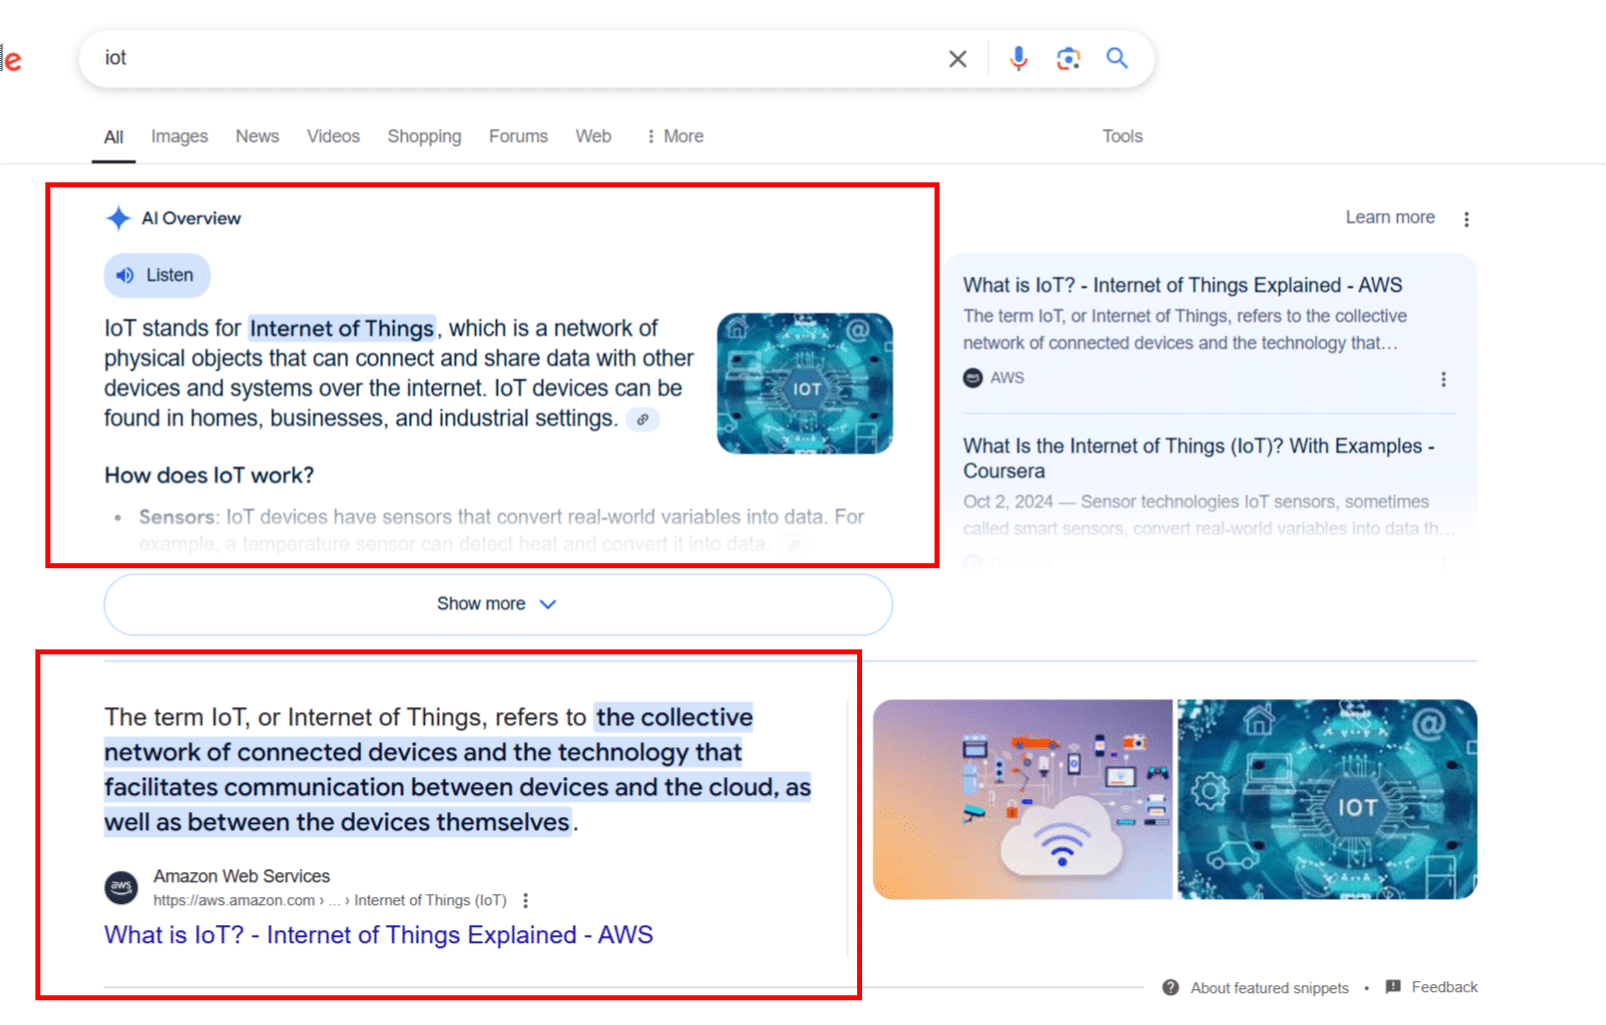
Task: Click the cloud Wi-Fi devices image thumbnail
Action: 1022,799
